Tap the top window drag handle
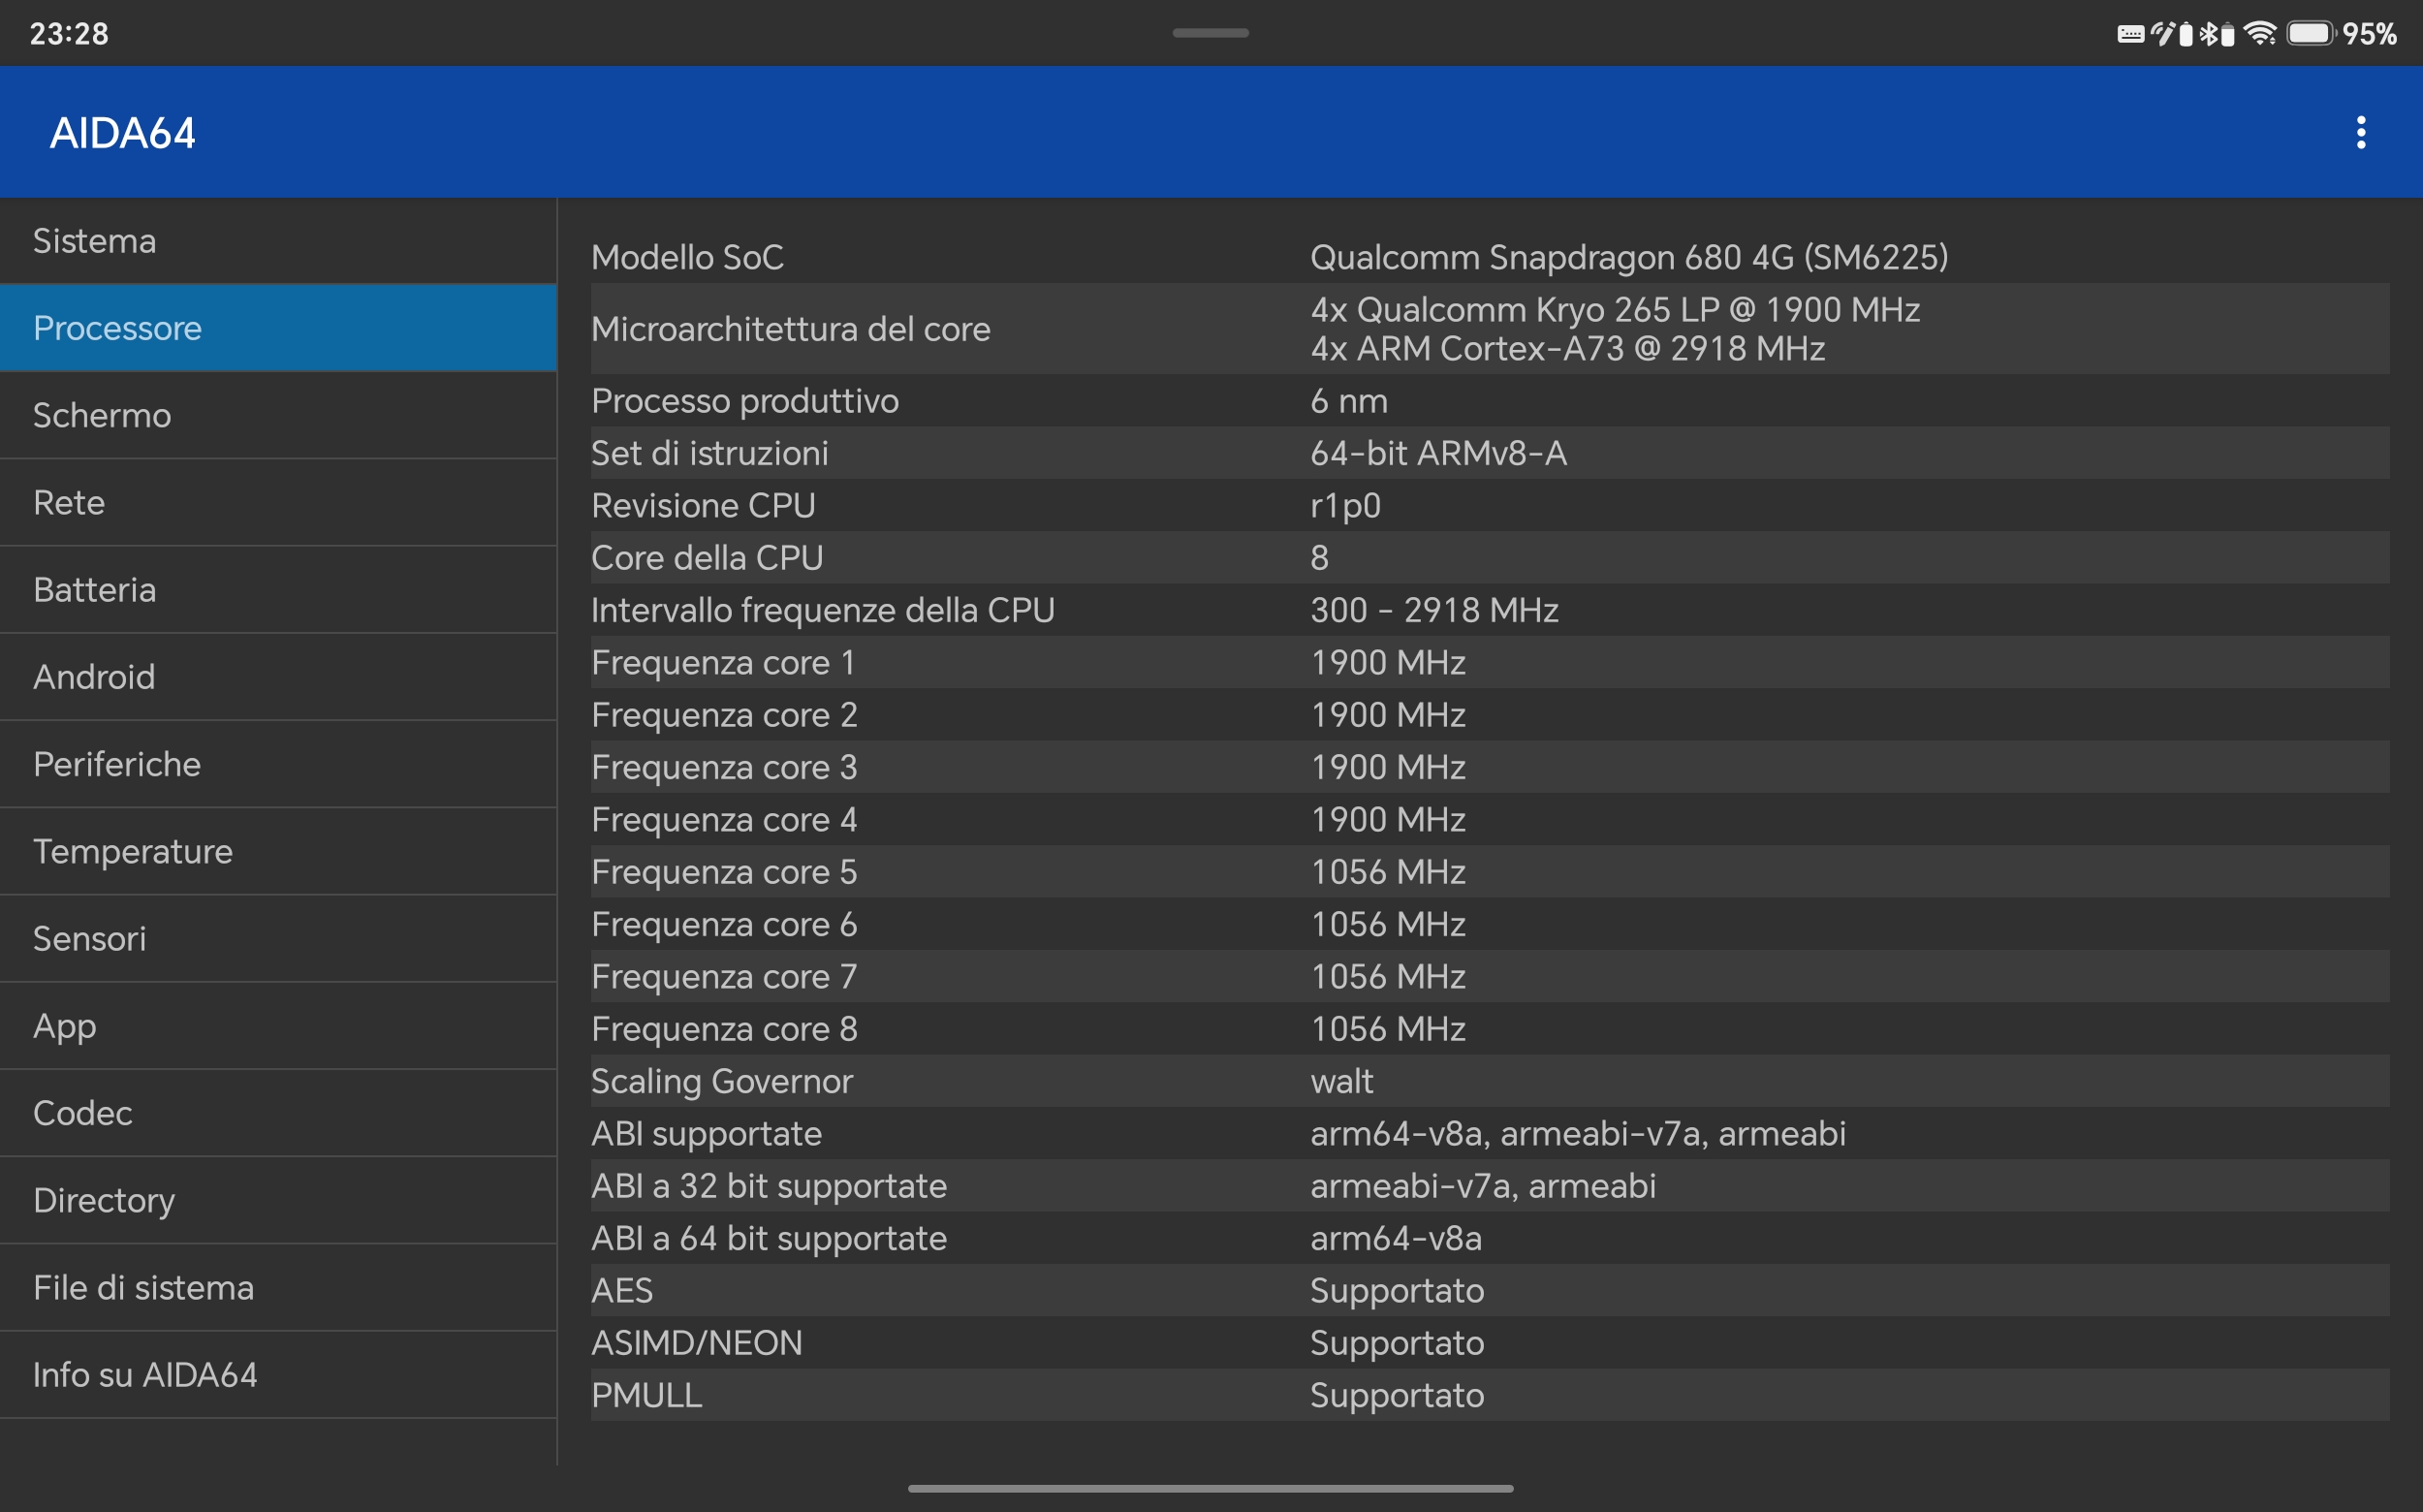The height and width of the screenshot is (1512, 2423). click(1210, 33)
